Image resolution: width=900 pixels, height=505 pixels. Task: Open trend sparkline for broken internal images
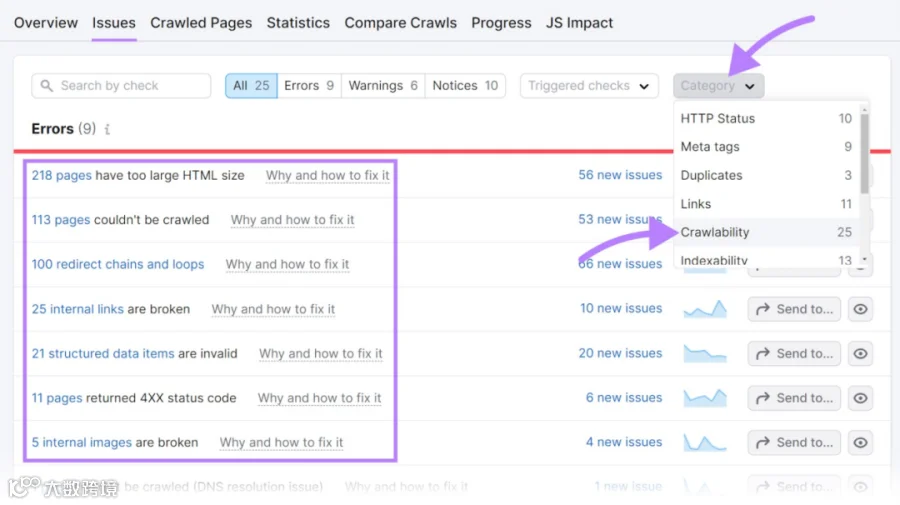tap(705, 442)
